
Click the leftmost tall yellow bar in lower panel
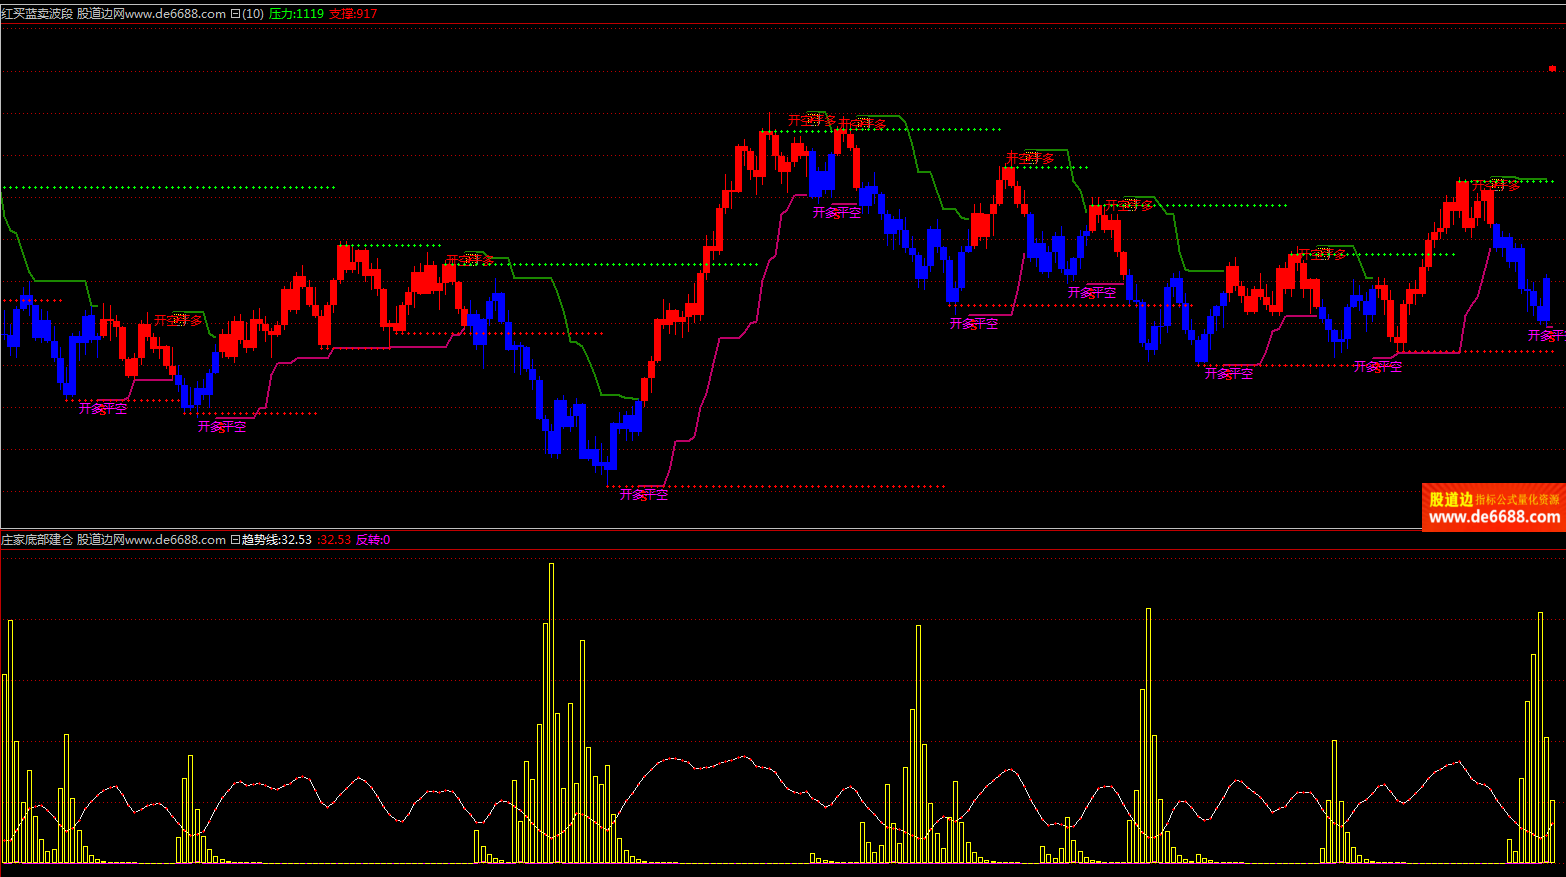(11, 740)
